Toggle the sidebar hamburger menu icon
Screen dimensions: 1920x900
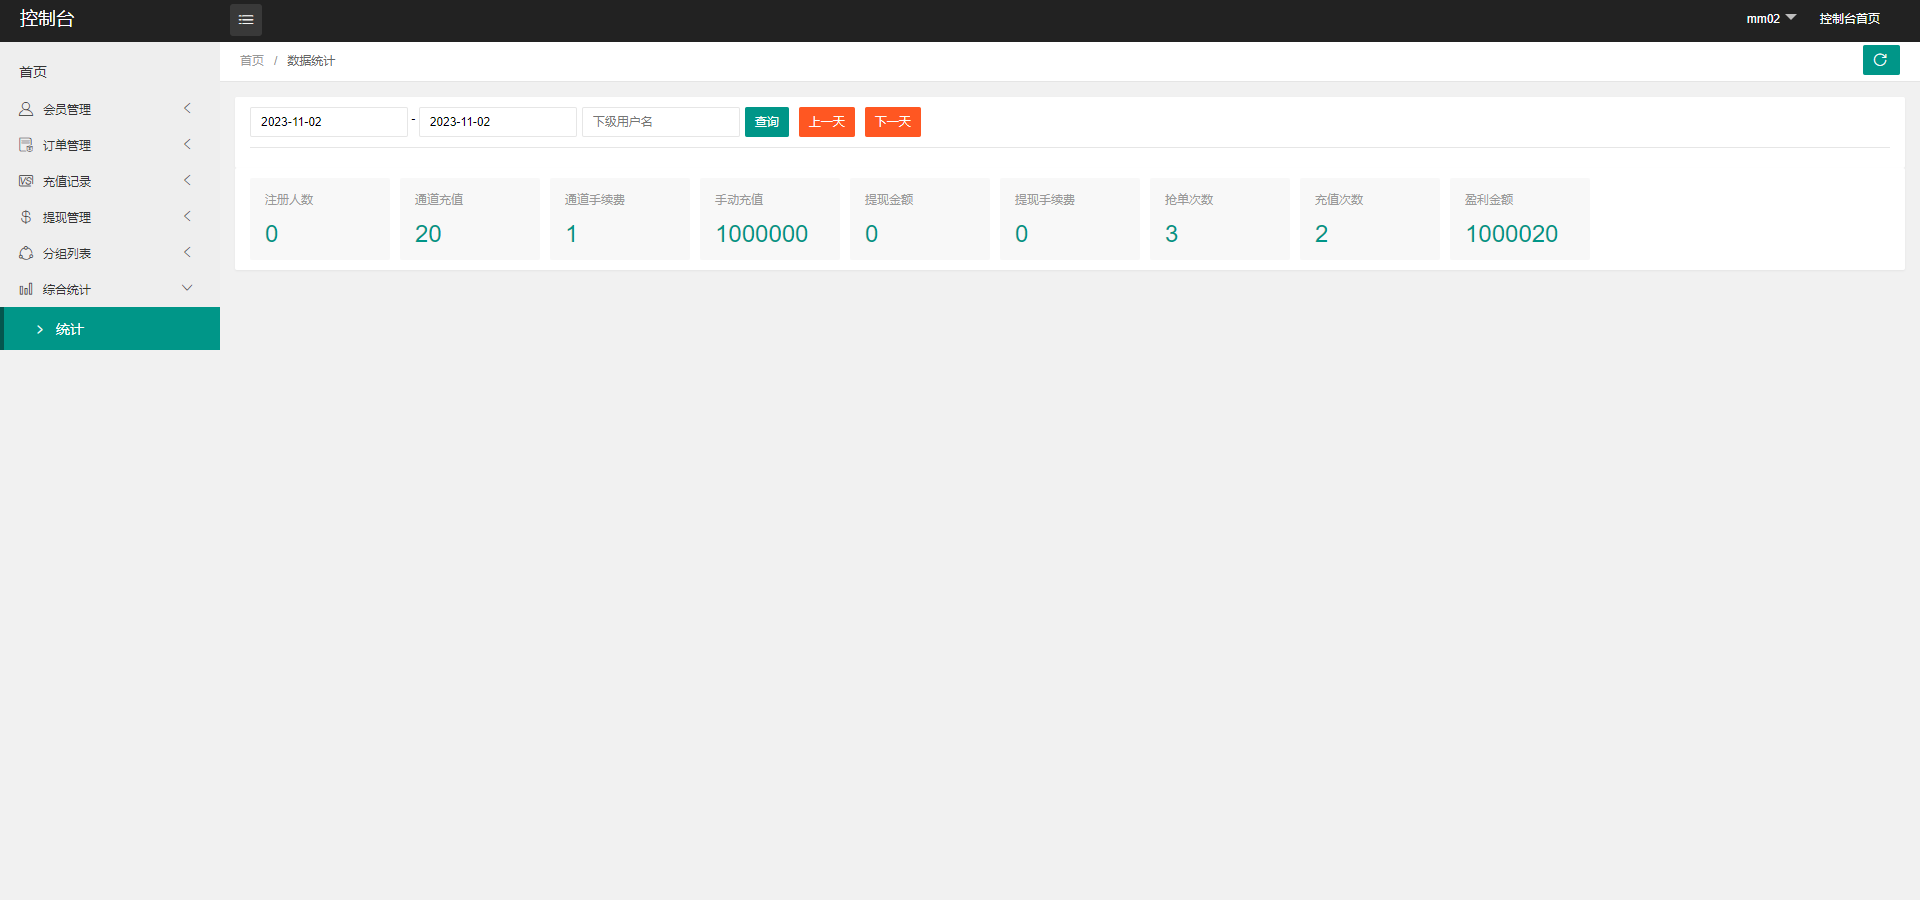[245, 20]
